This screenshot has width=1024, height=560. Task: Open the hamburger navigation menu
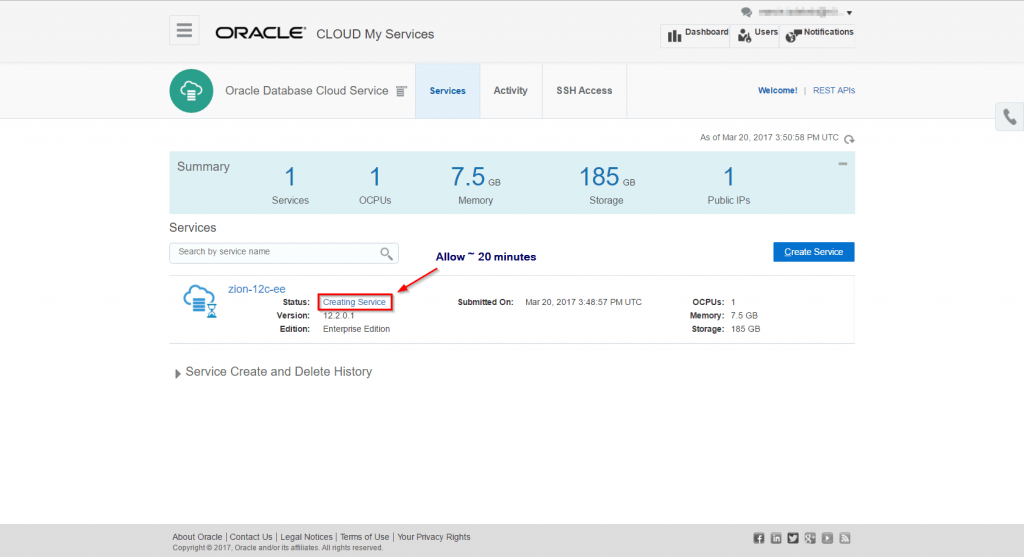pos(184,30)
